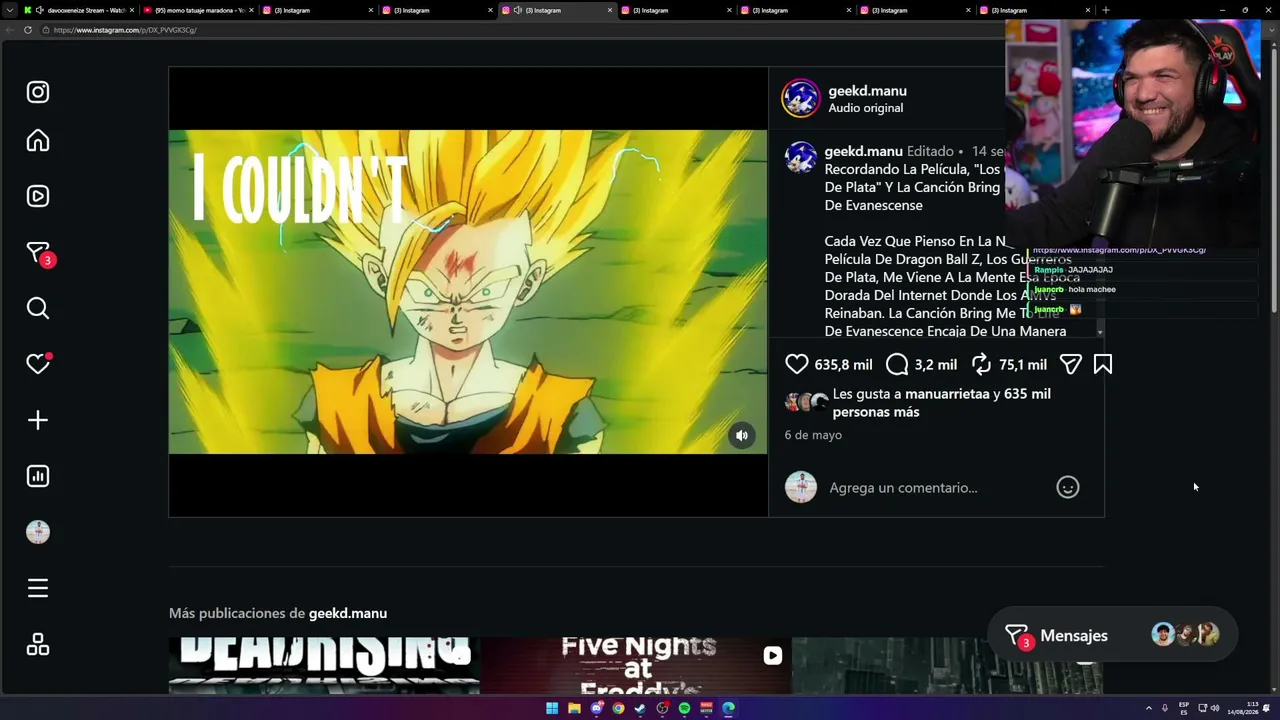Like the geekd.manu post
Viewport: 1280px width, 720px height.
pyautogui.click(x=796, y=365)
